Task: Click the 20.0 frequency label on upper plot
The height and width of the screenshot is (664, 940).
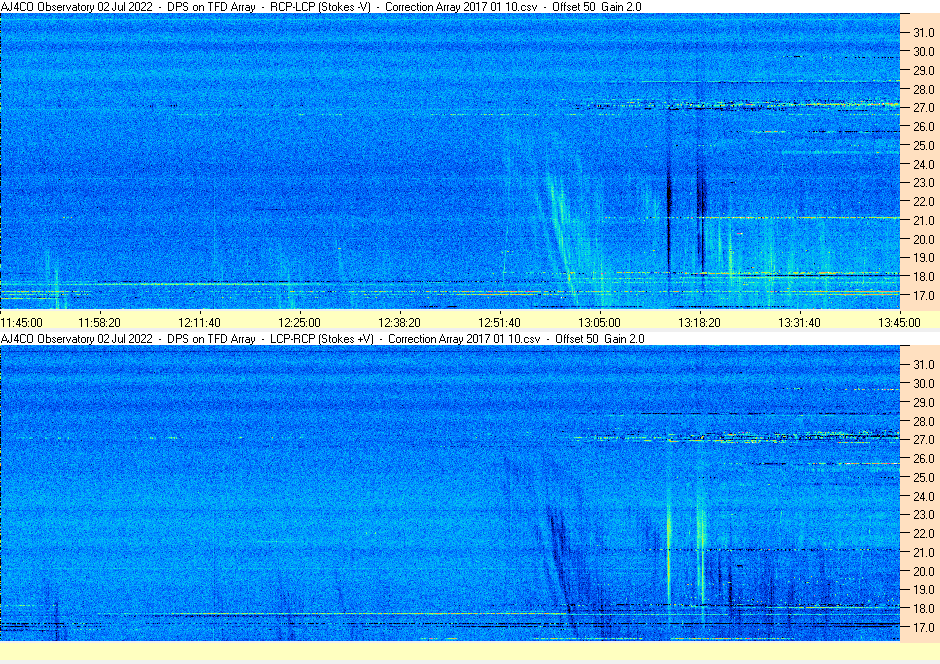Action: tap(923, 239)
